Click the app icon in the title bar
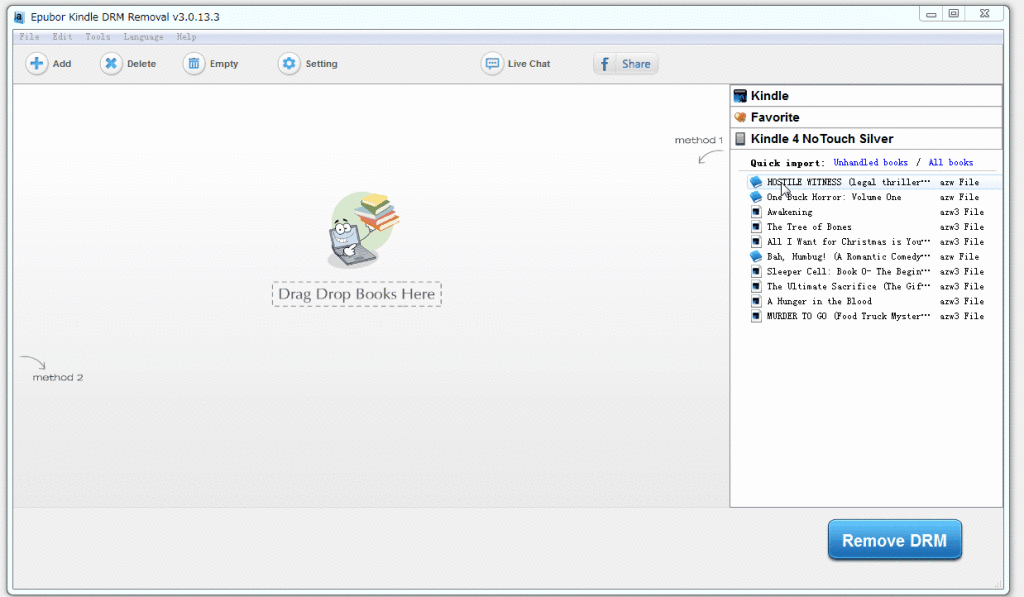 pyautogui.click(x=20, y=17)
